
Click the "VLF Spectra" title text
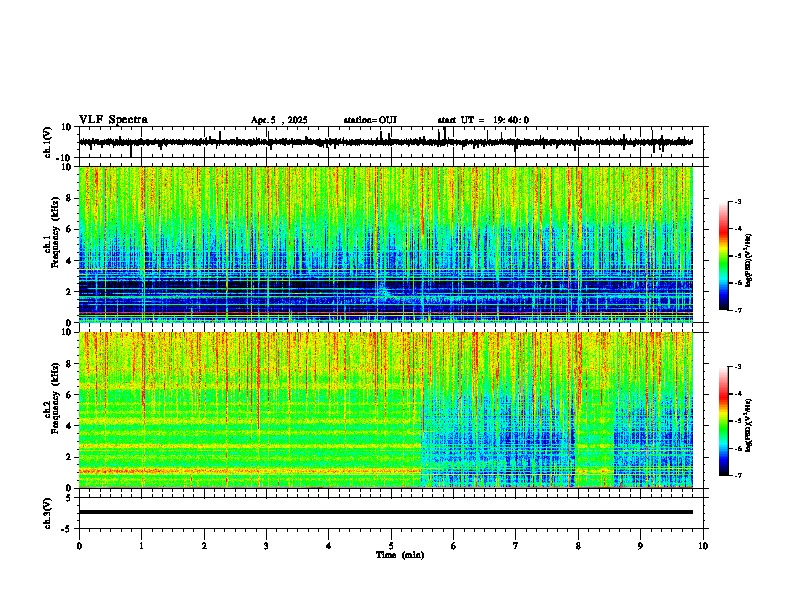(x=113, y=120)
